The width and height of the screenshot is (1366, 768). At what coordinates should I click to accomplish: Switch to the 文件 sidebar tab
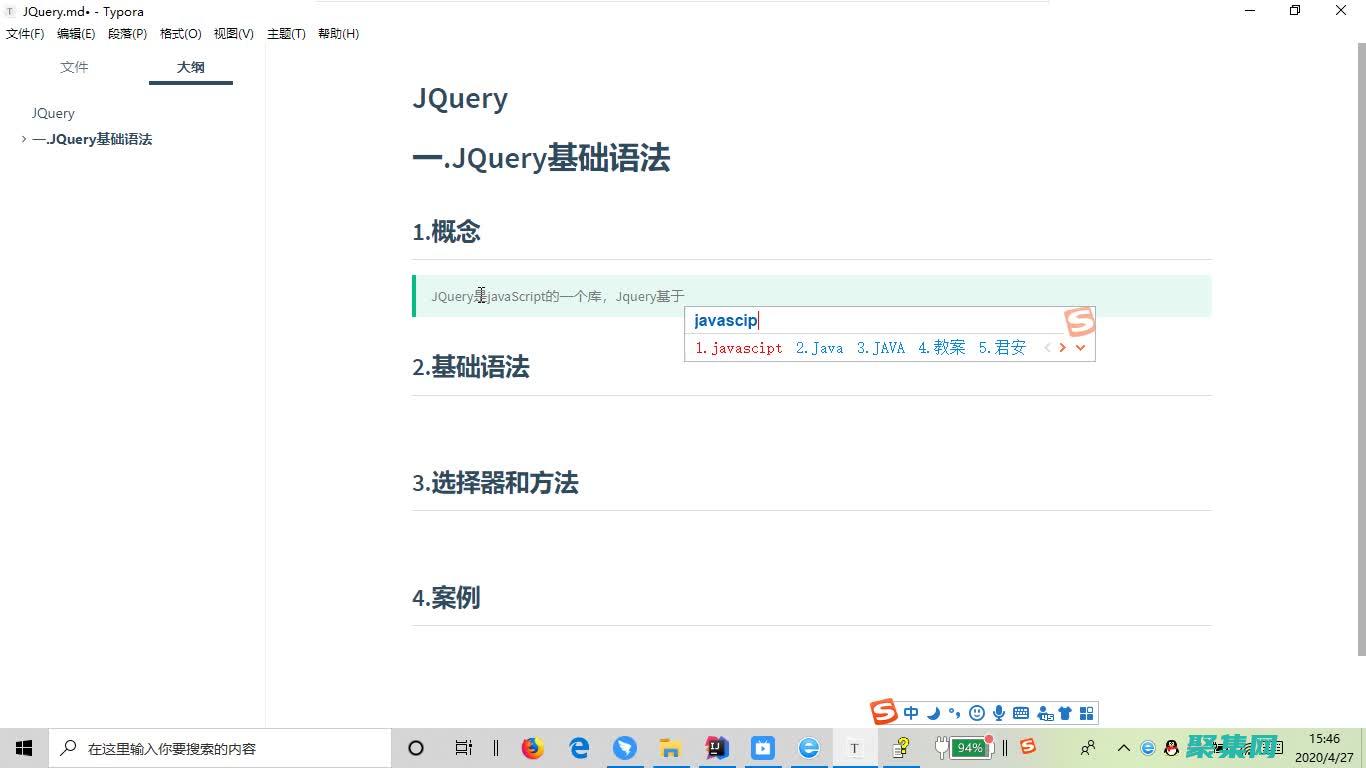[x=74, y=67]
